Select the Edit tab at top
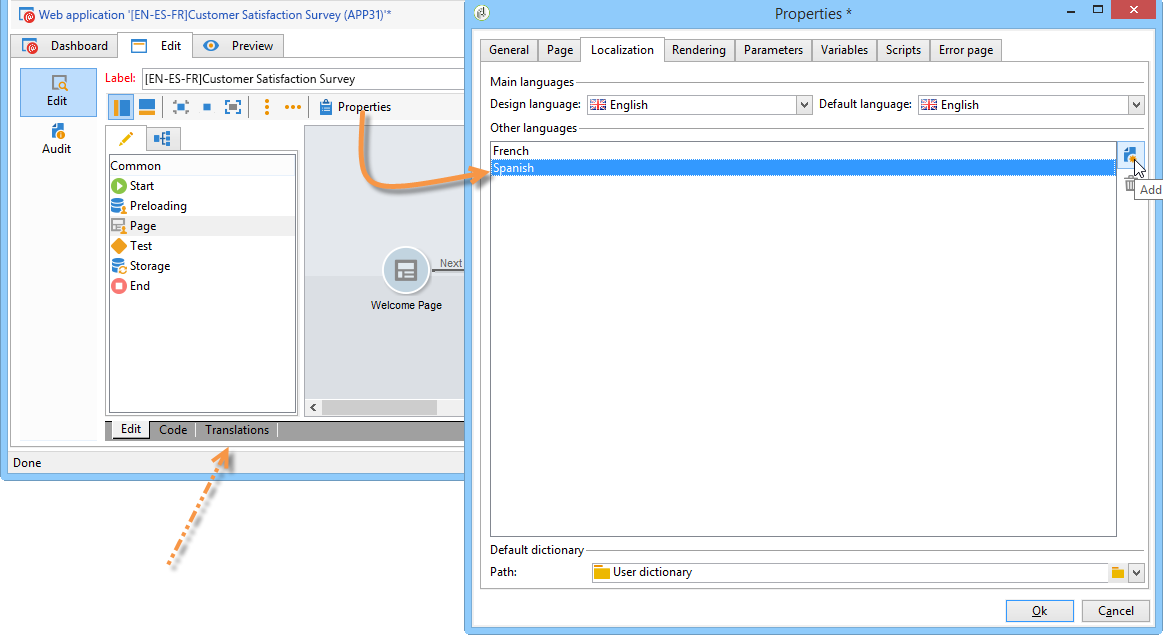Viewport: 1163px width, 635px height. tap(157, 46)
